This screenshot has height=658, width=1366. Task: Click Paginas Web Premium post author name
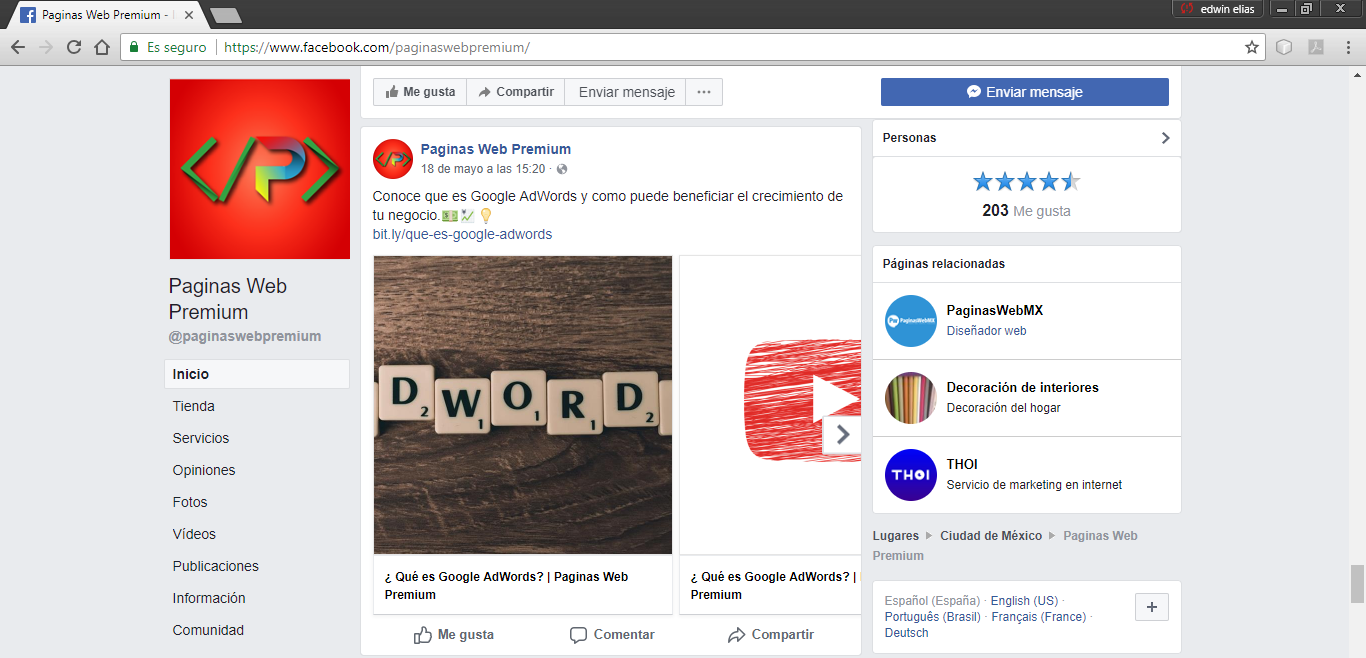(x=496, y=149)
